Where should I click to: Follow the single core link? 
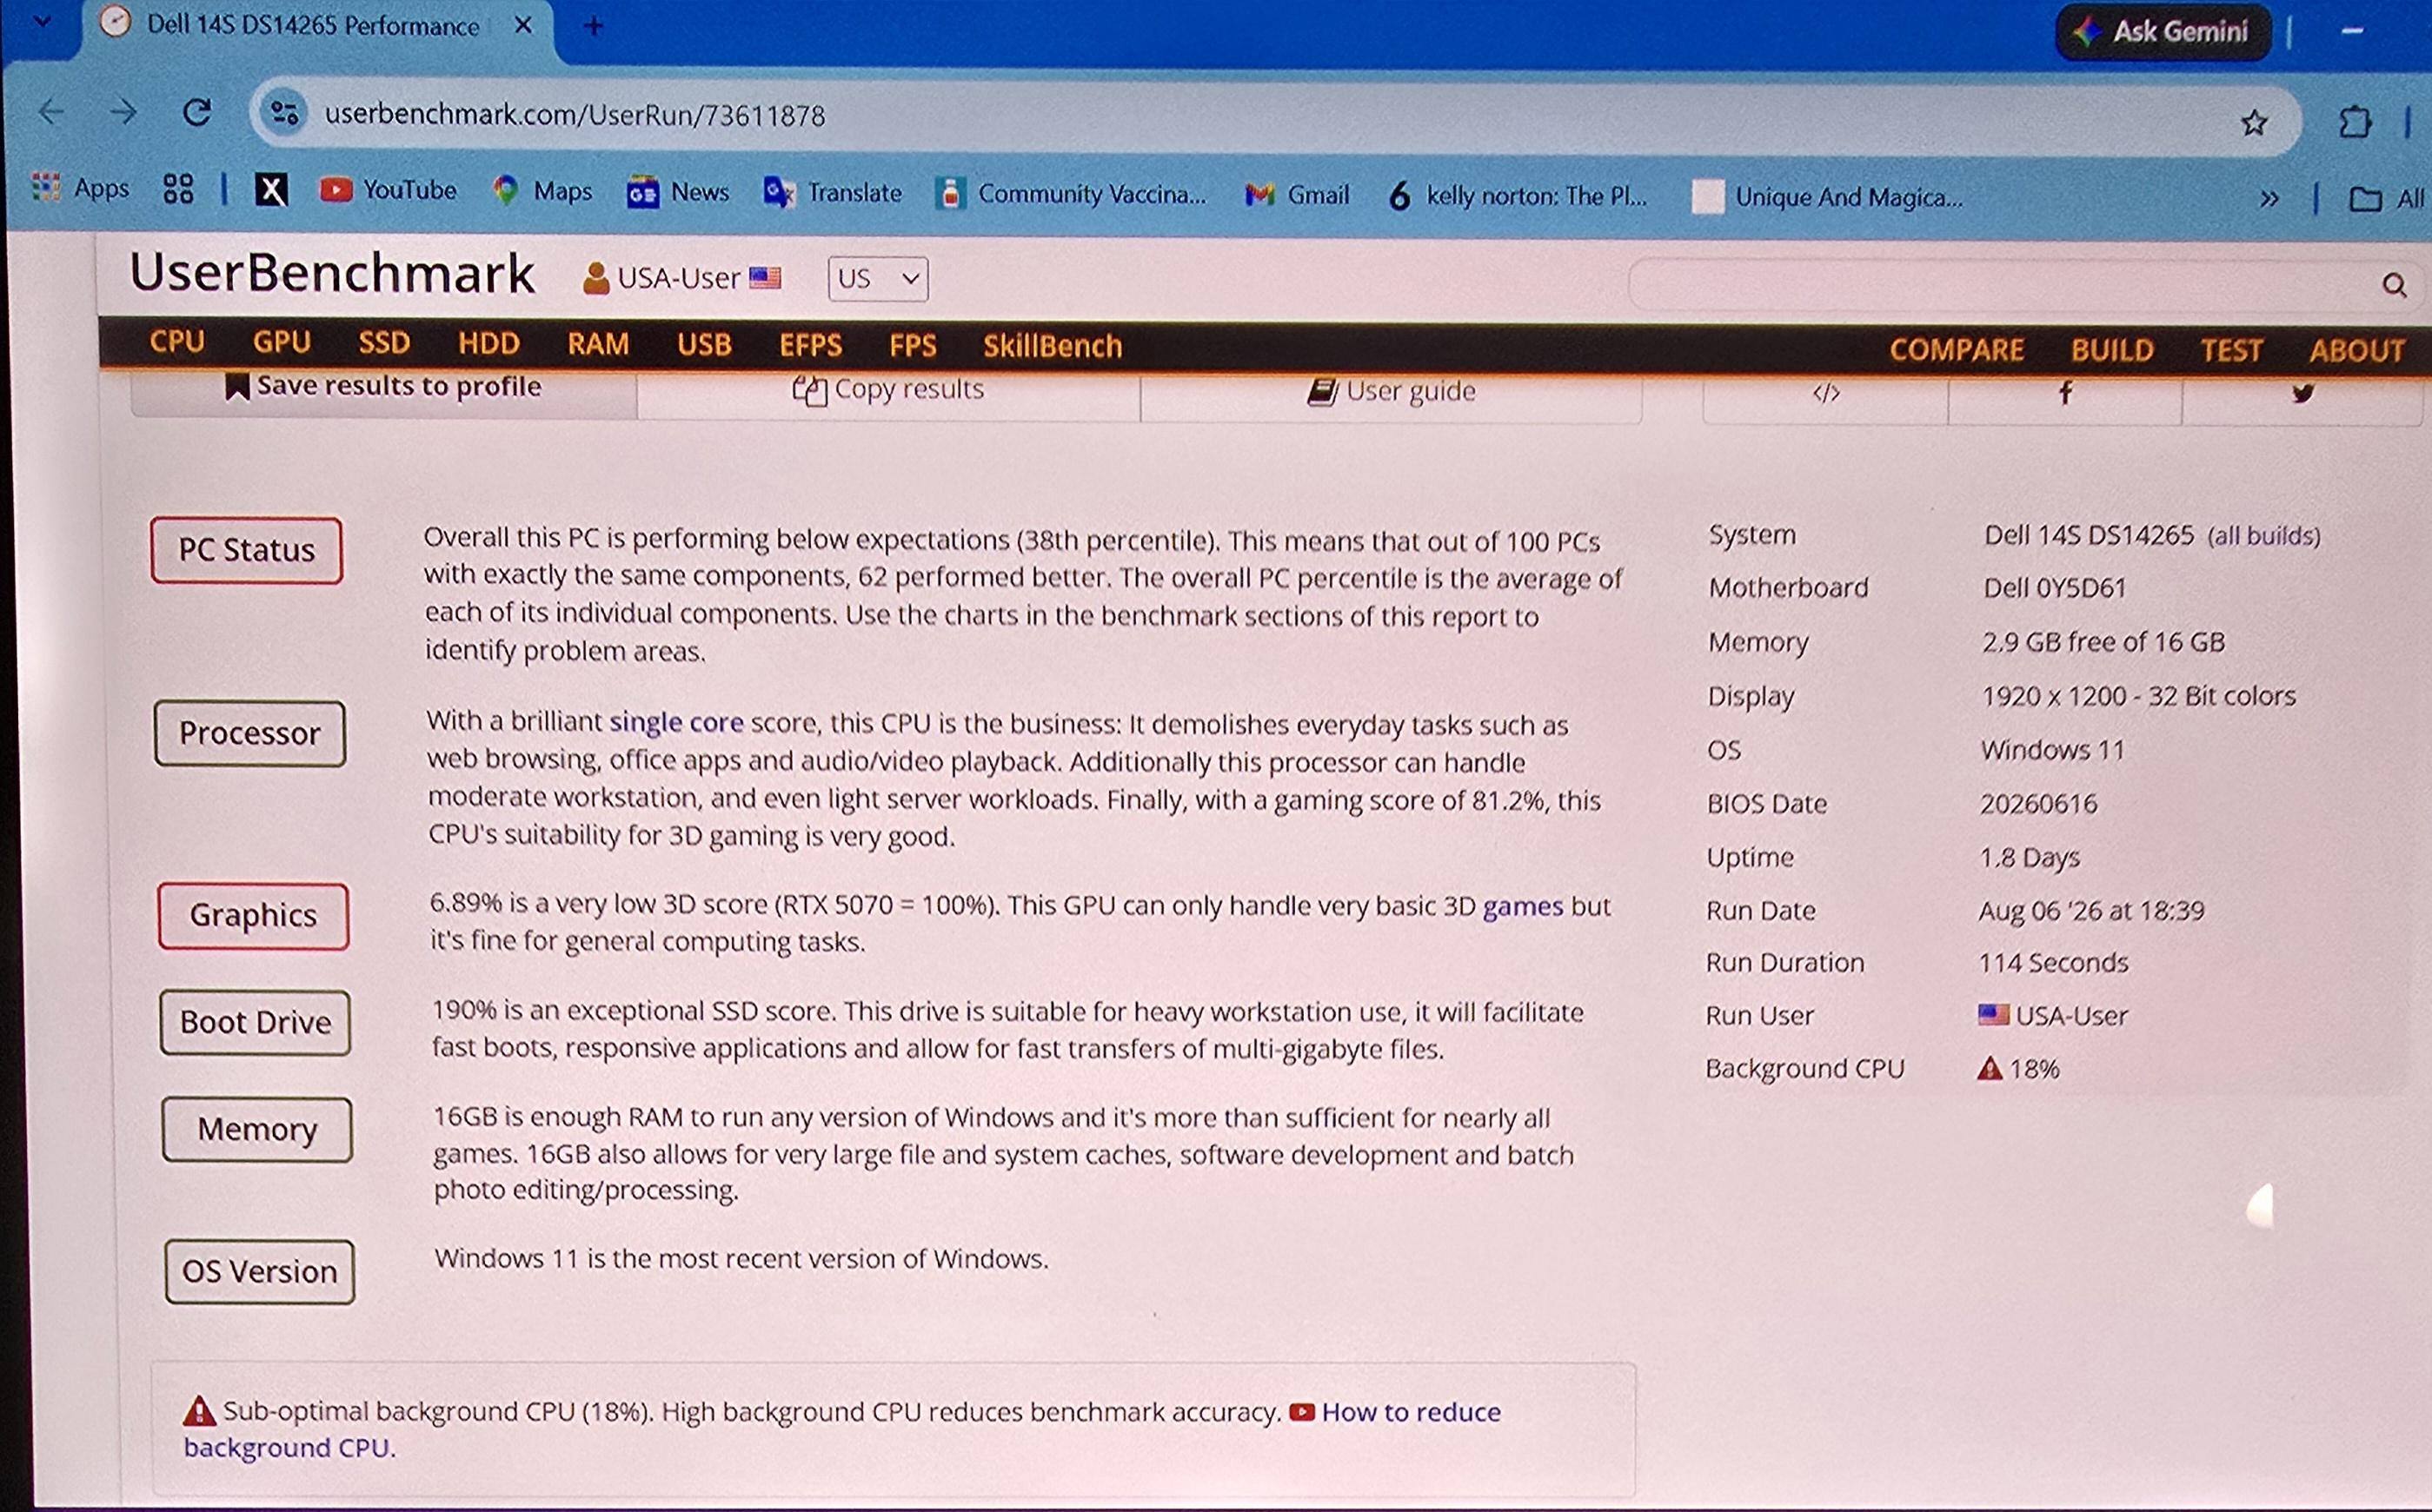[676, 721]
